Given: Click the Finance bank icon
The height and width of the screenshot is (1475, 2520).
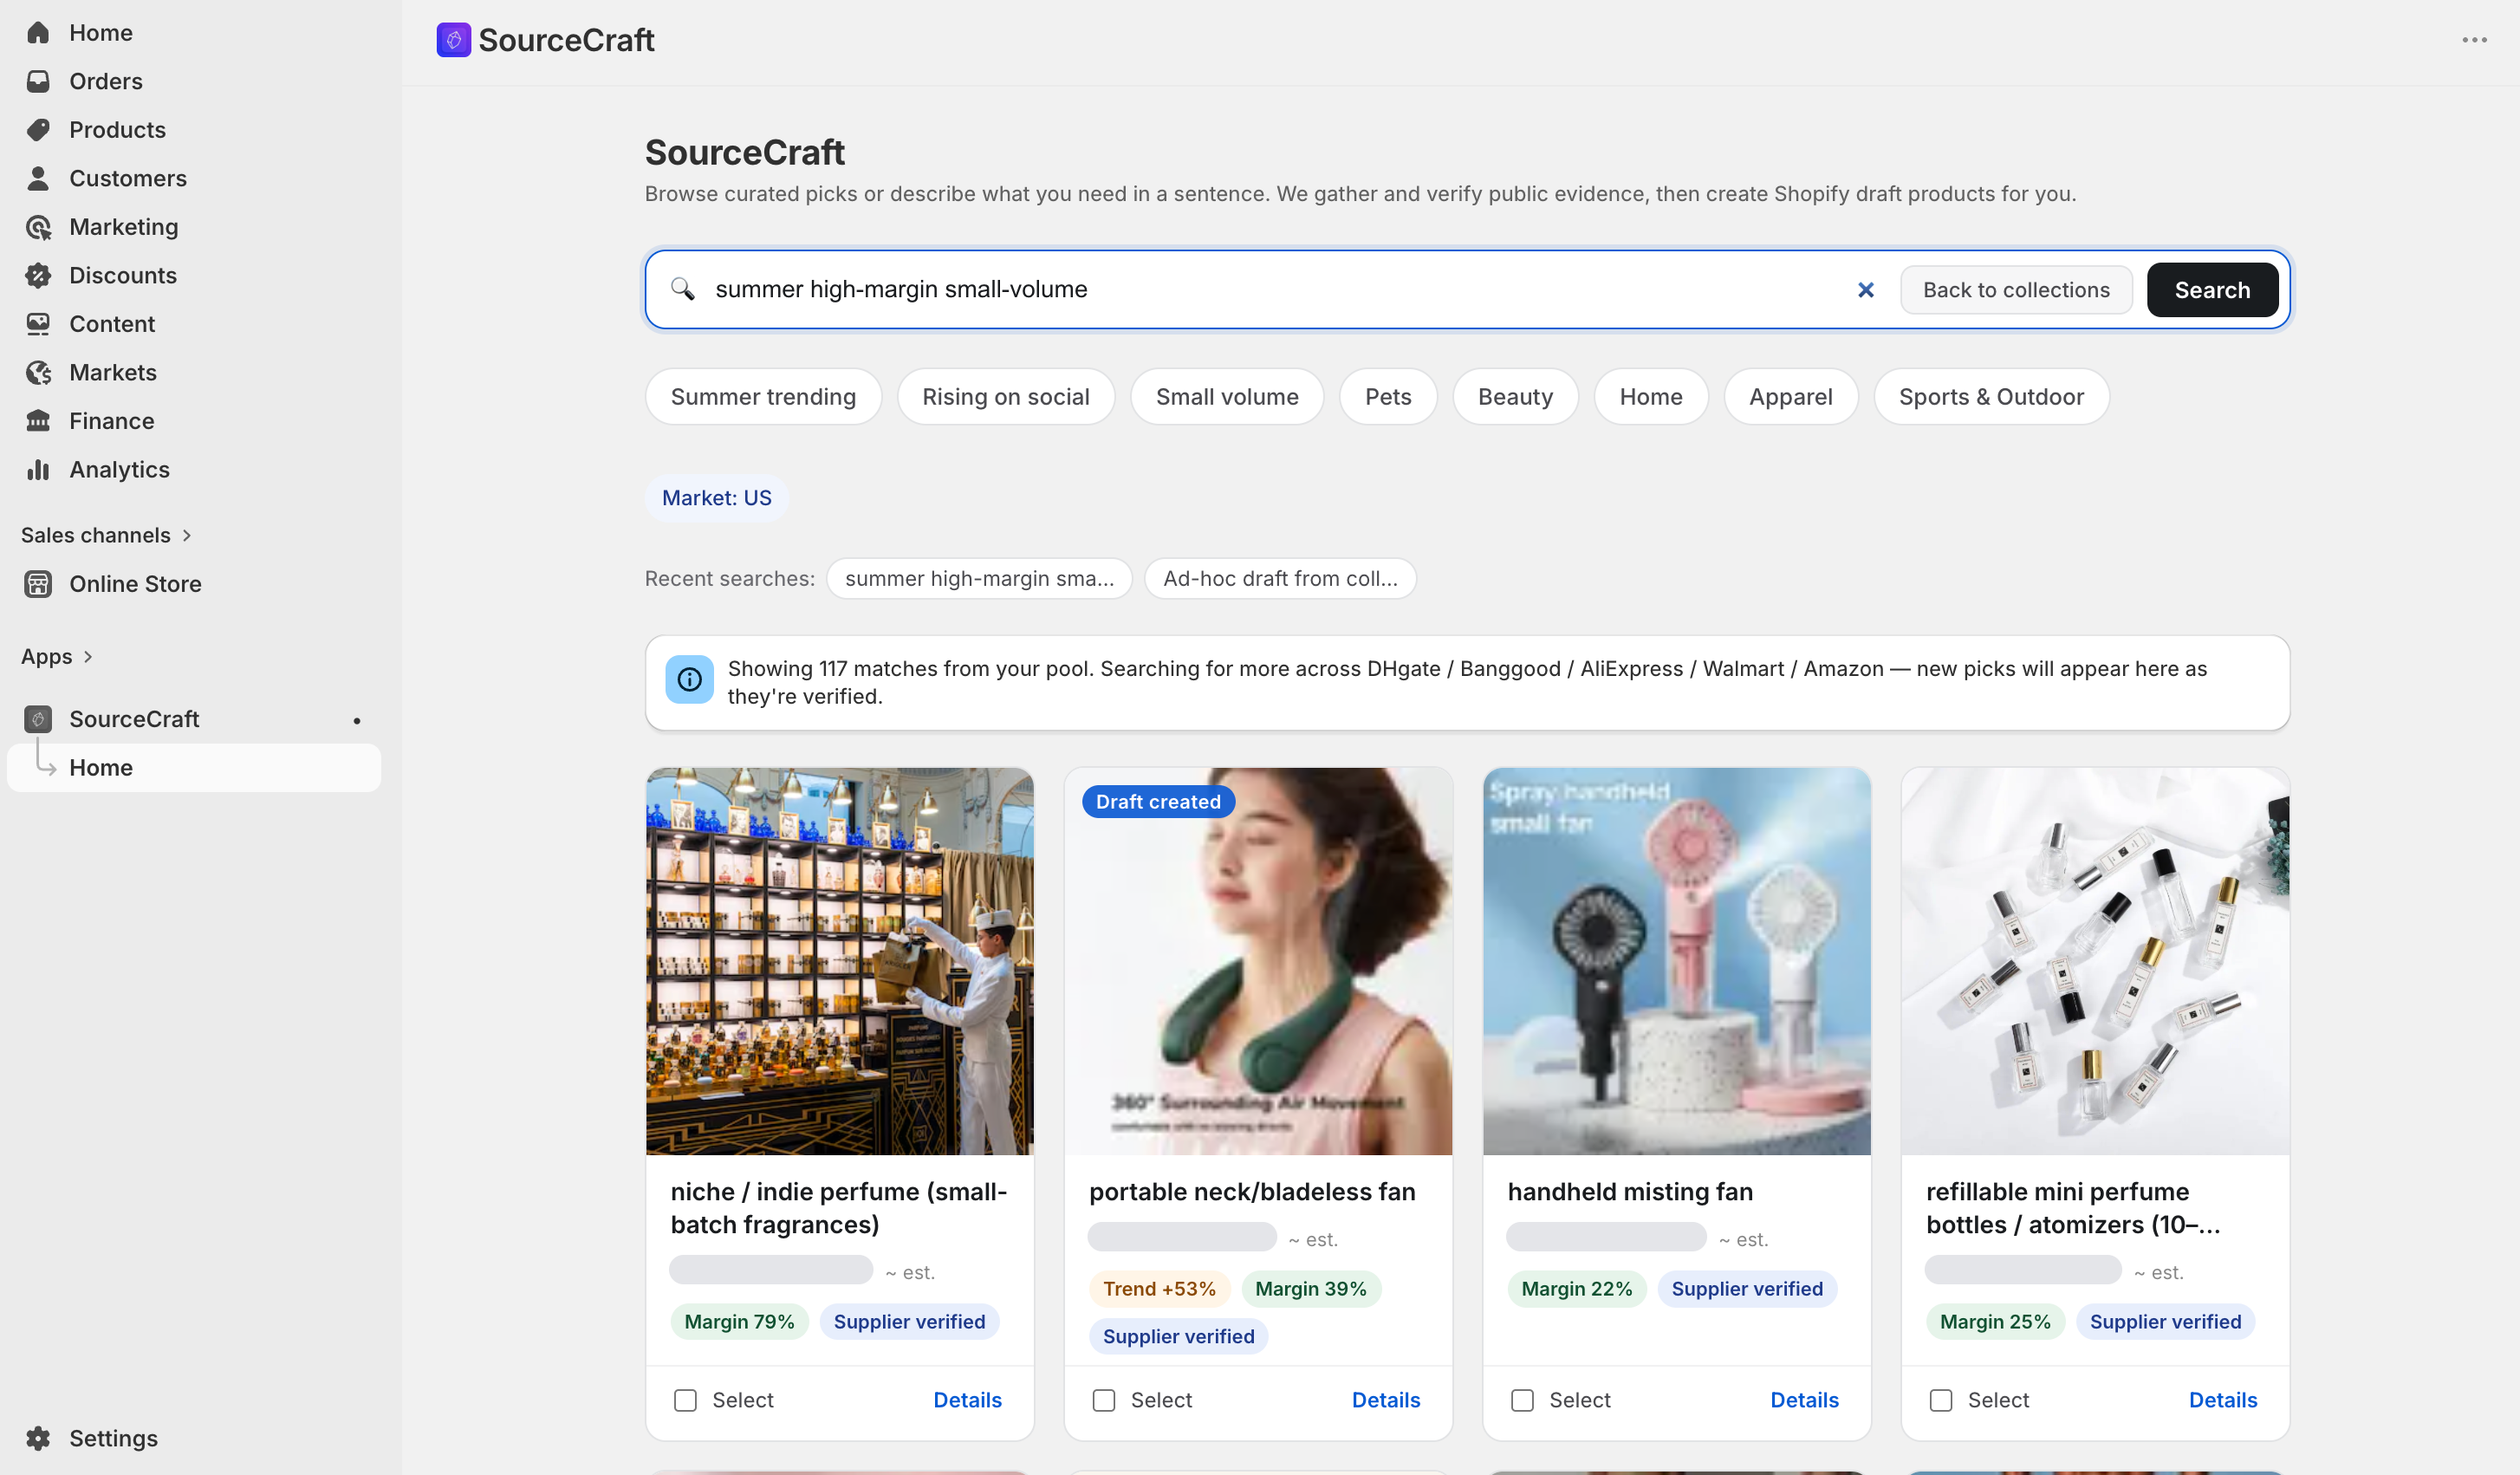Looking at the screenshot, I should pos(38,421).
